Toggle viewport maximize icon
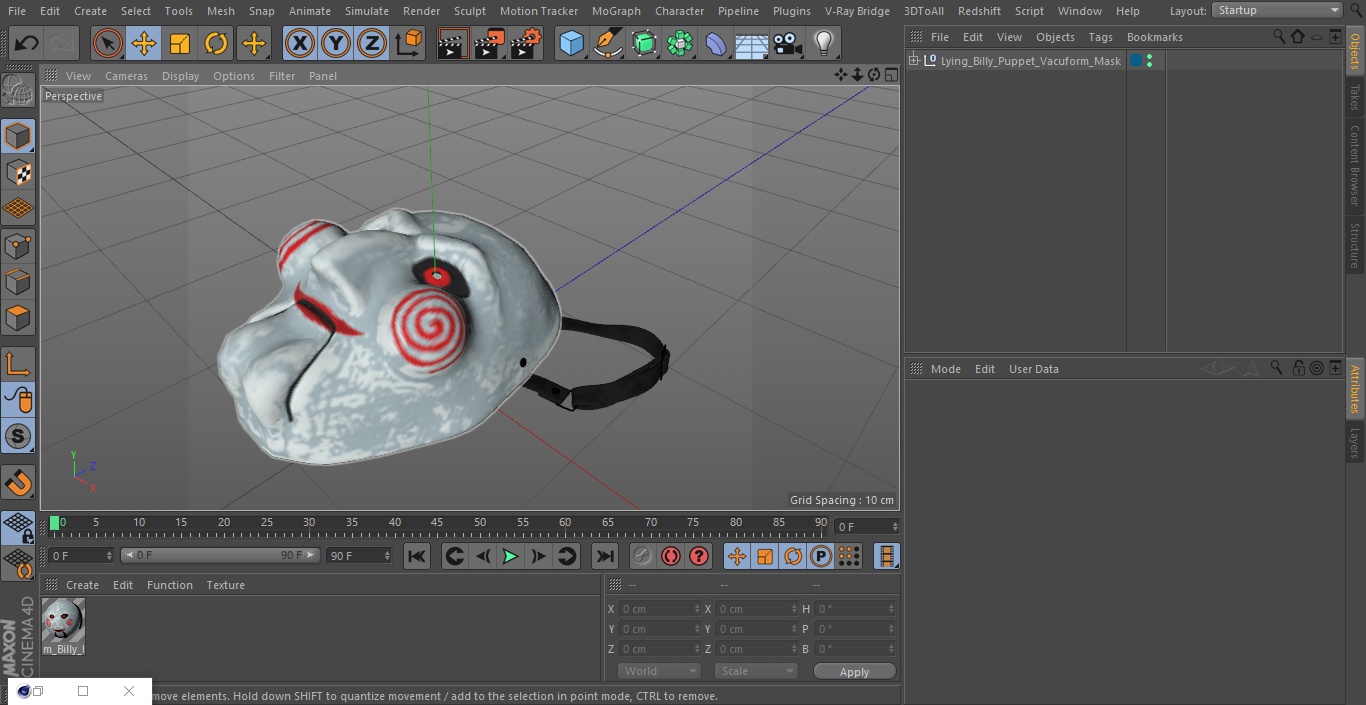Screen dimensions: 1366x705 [x=890, y=75]
